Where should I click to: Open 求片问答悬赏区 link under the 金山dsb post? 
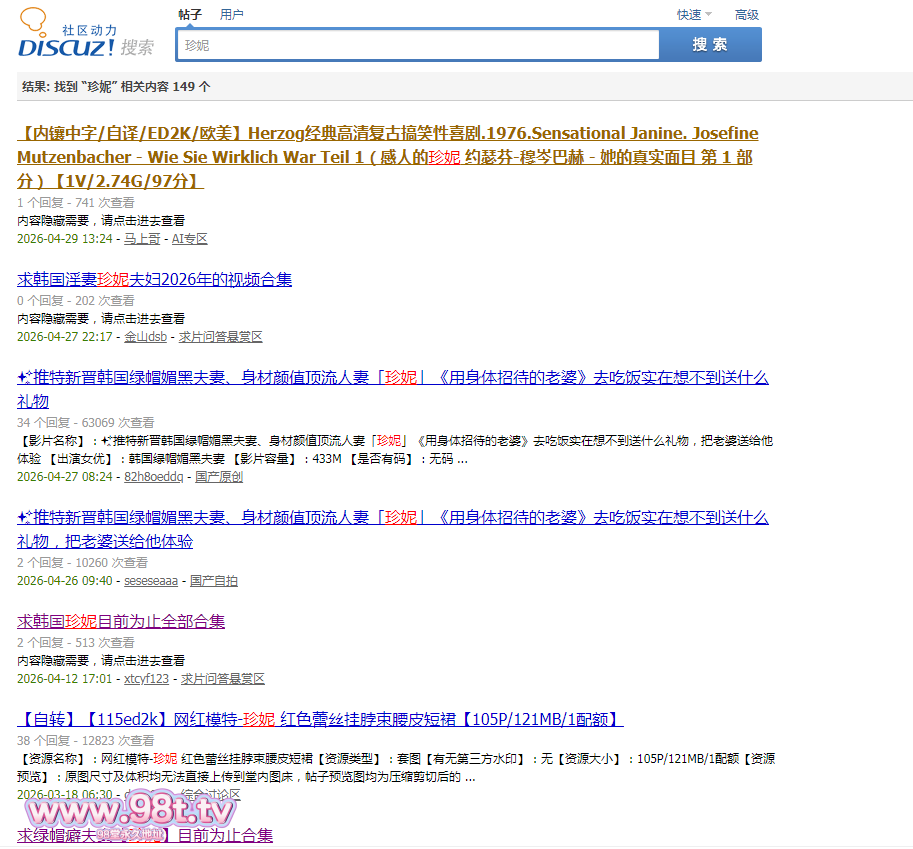click(x=220, y=337)
